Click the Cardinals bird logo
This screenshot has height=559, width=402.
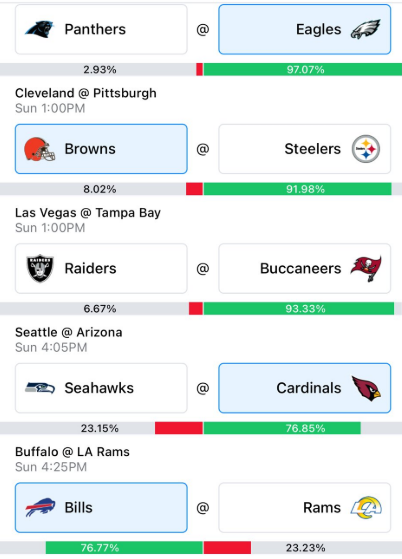[x=366, y=388]
